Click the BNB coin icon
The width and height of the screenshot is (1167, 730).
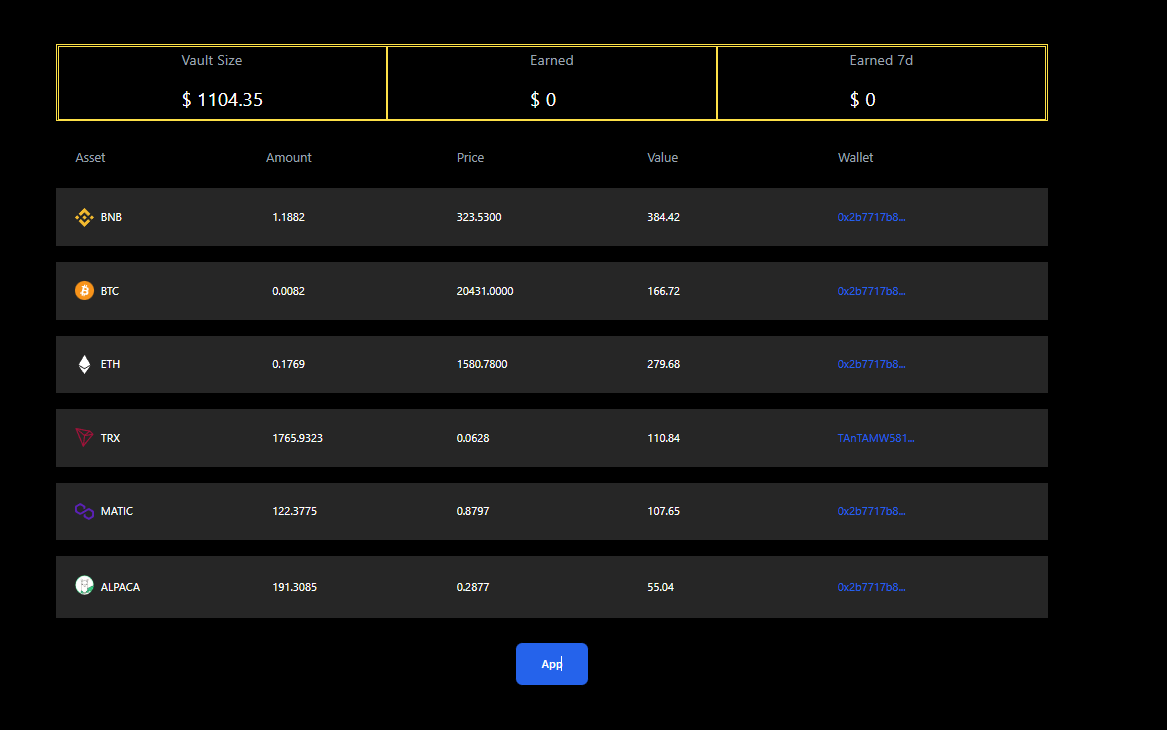pyautogui.click(x=84, y=217)
